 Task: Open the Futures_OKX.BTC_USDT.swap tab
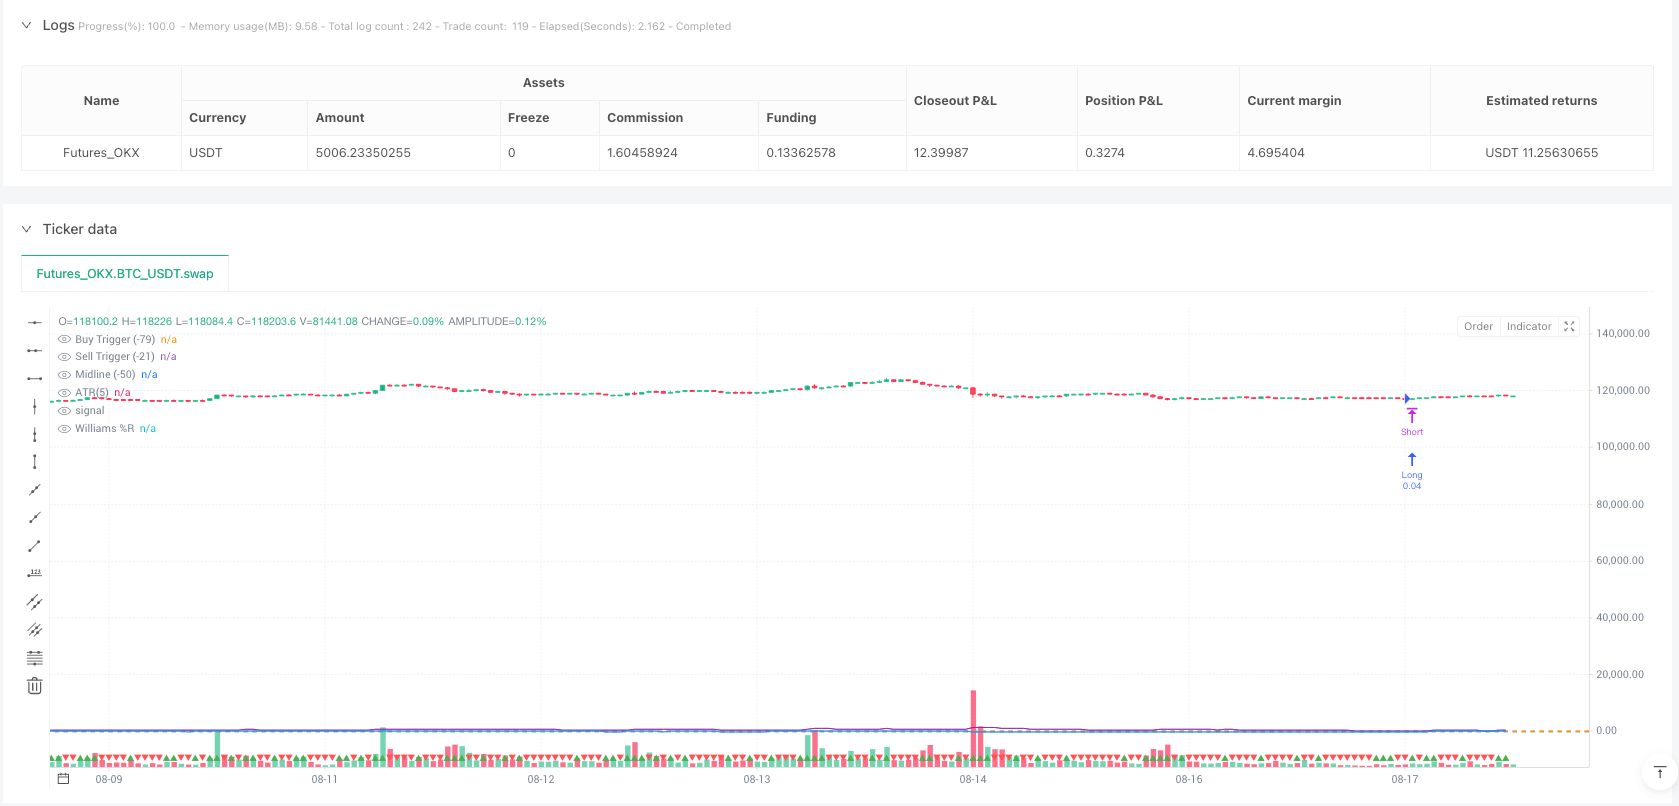[x=125, y=273]
